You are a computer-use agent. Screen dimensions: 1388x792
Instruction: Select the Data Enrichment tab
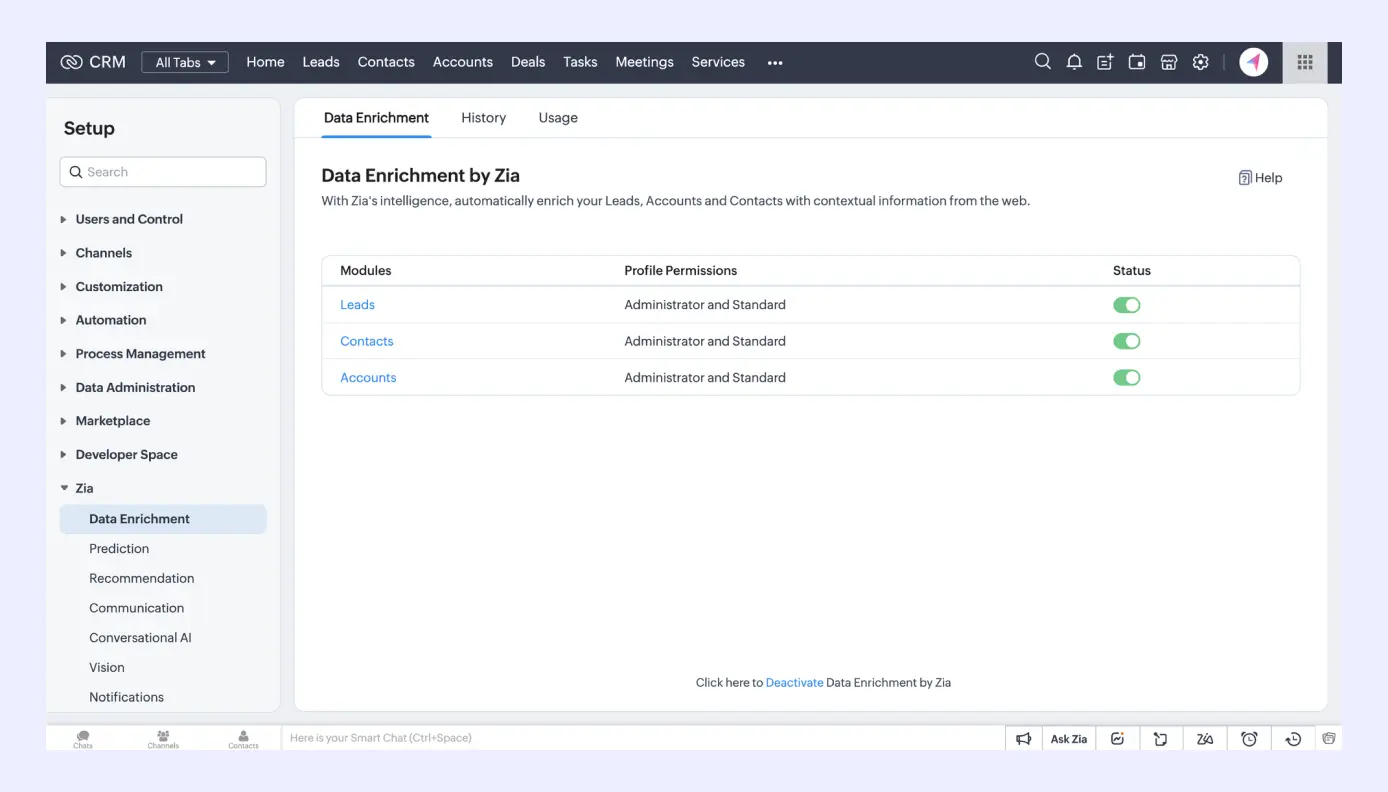[x=376, y=118]
